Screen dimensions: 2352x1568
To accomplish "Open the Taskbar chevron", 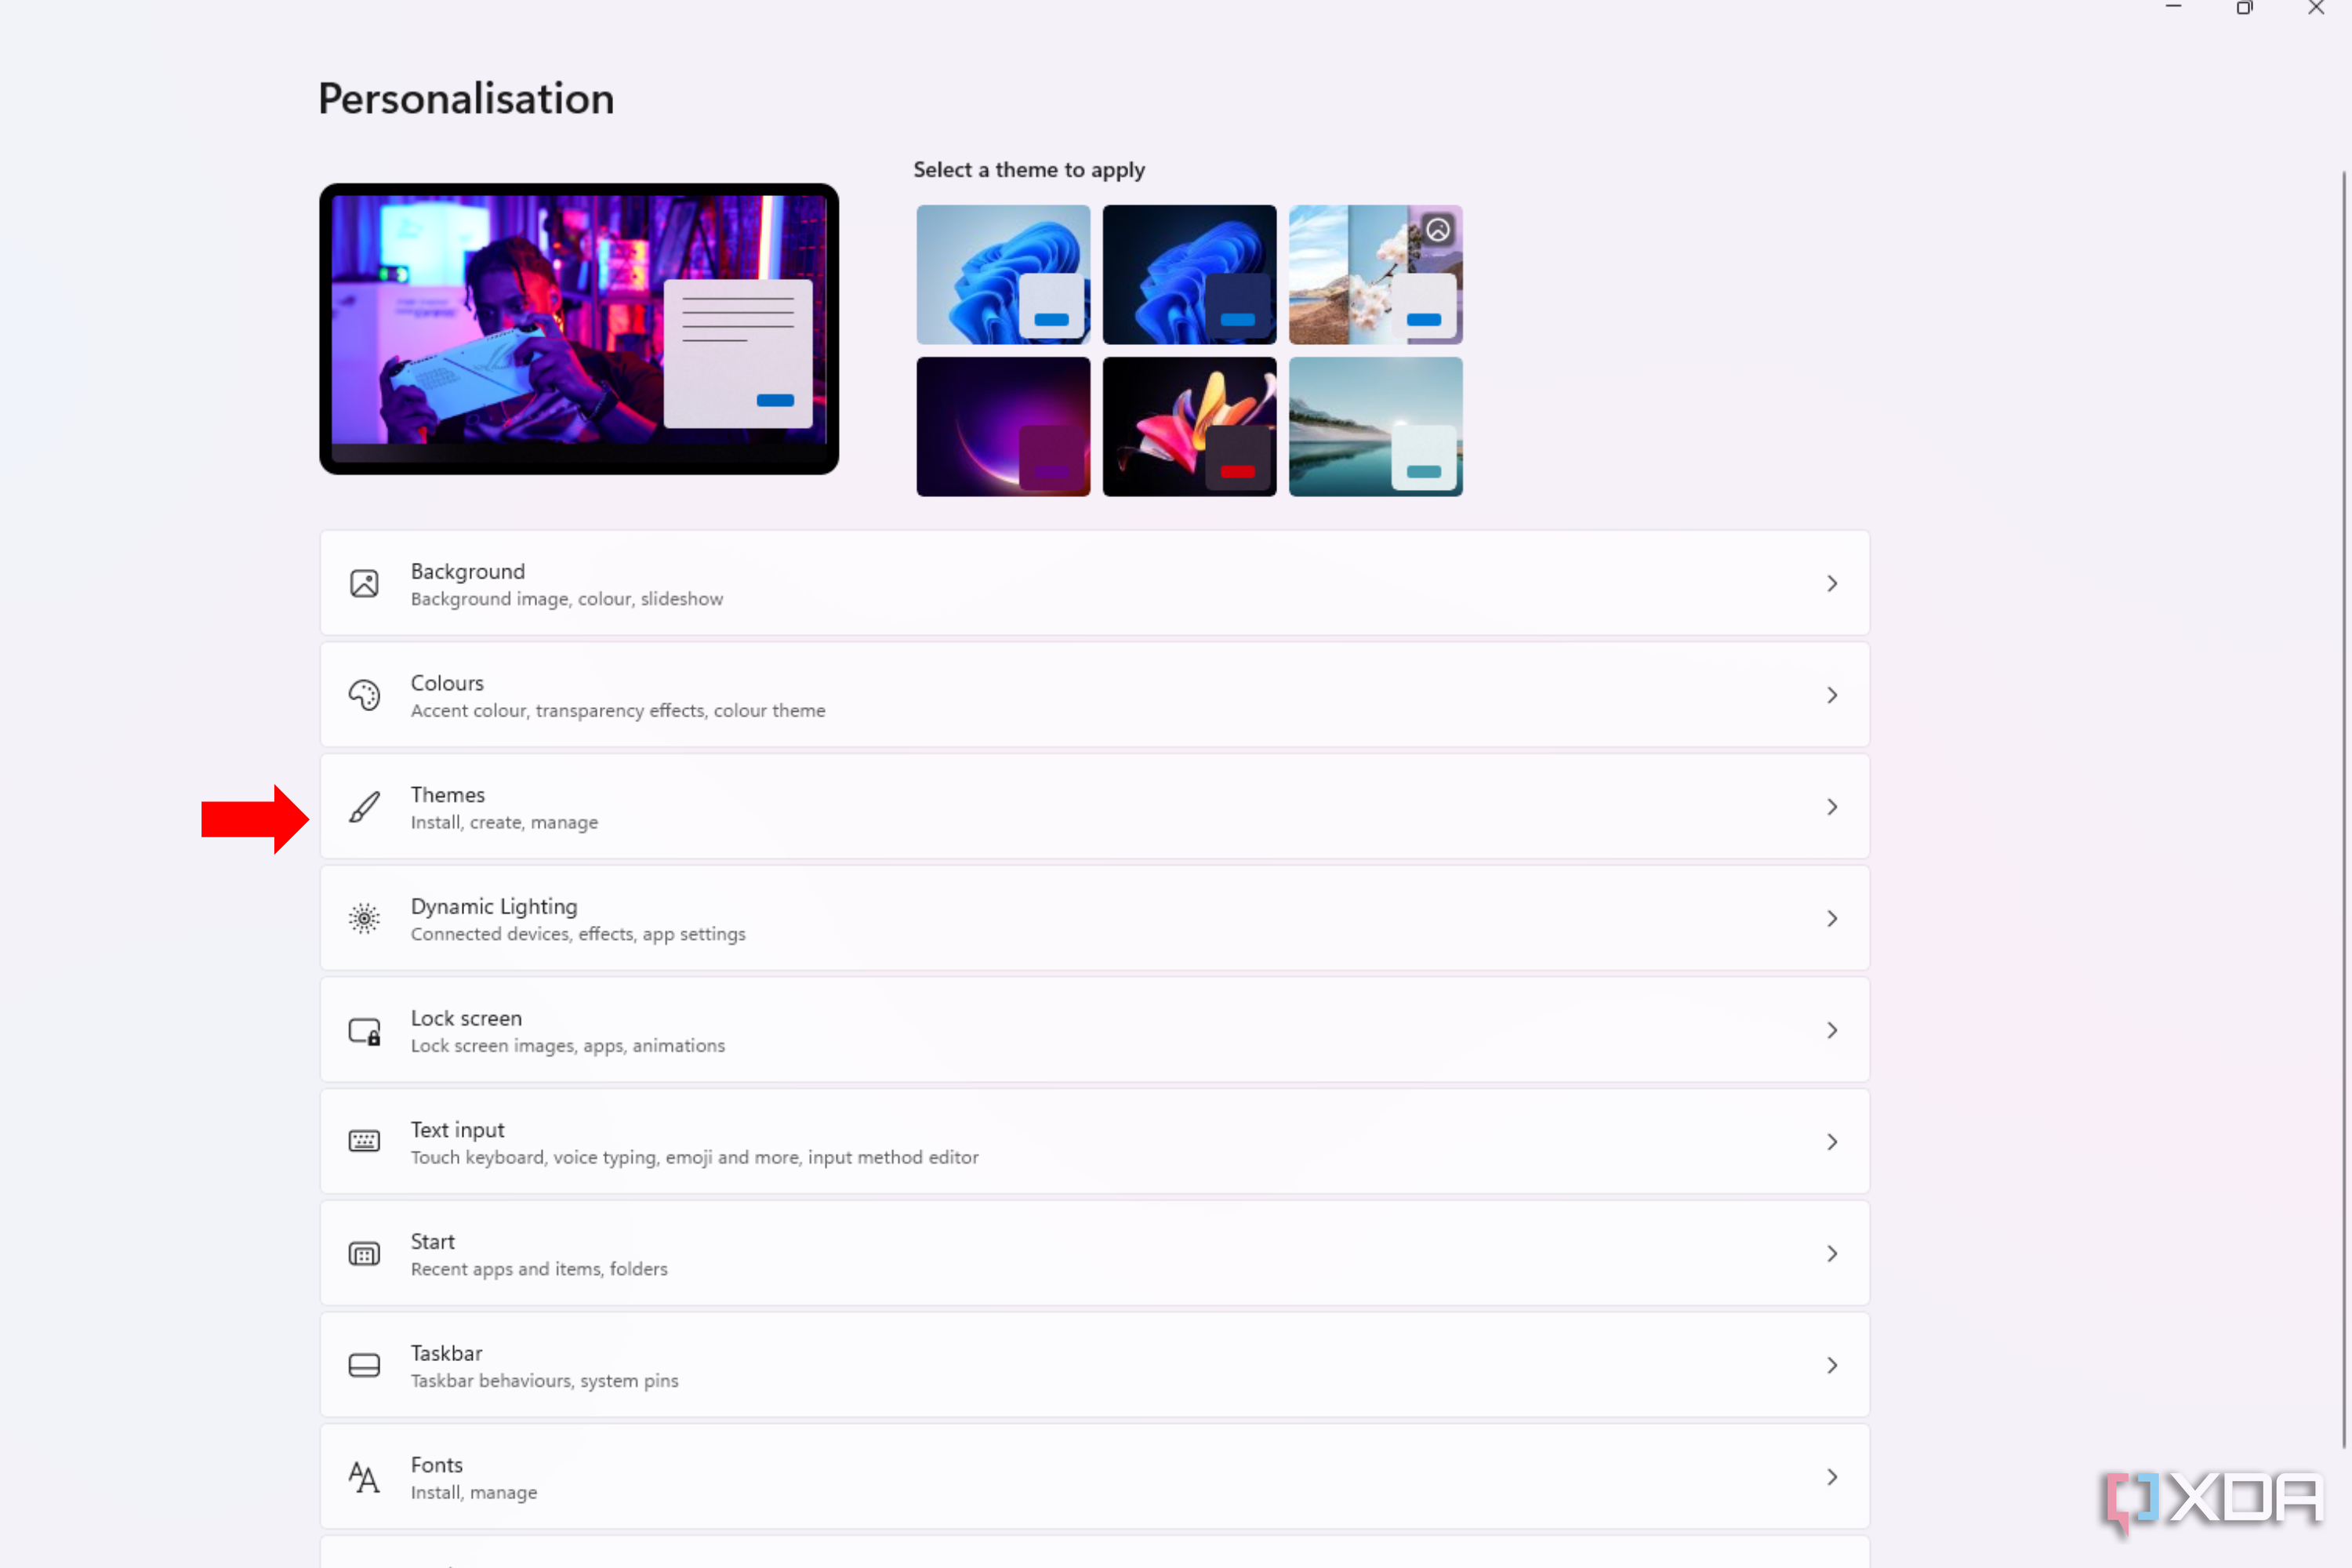I will pyautogui.click(x=1833, y=1364).
